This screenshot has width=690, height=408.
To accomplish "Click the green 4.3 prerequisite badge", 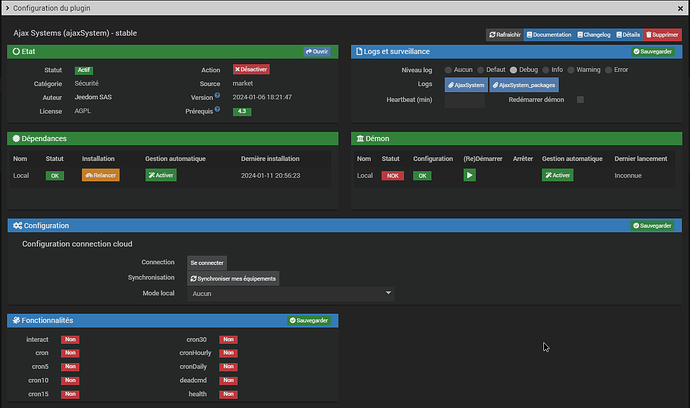I will (x=242, y=111).
